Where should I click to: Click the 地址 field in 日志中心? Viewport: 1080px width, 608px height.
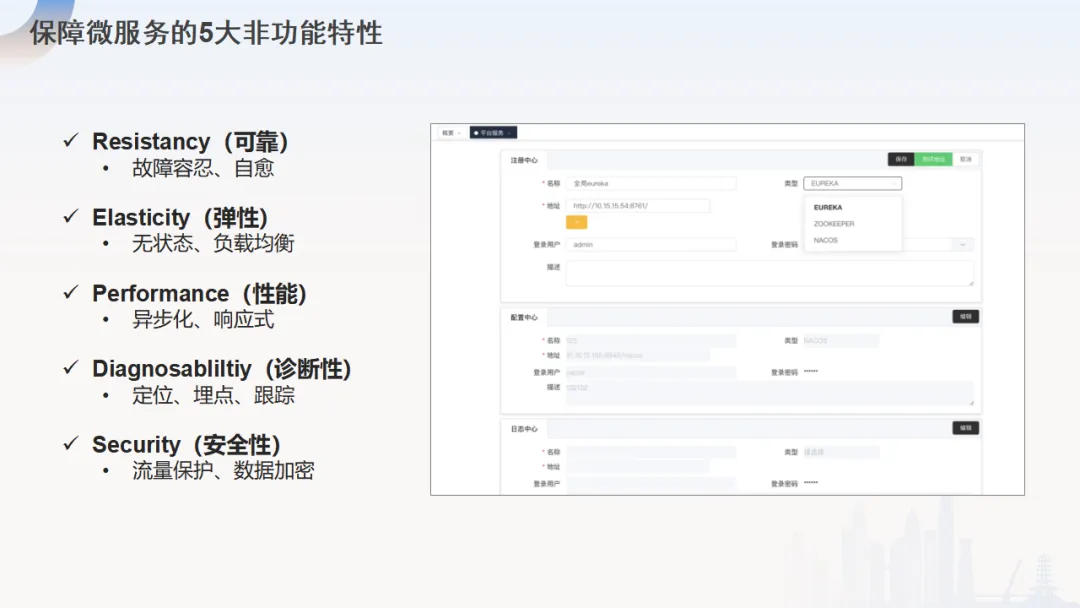[x=638, y=467]
